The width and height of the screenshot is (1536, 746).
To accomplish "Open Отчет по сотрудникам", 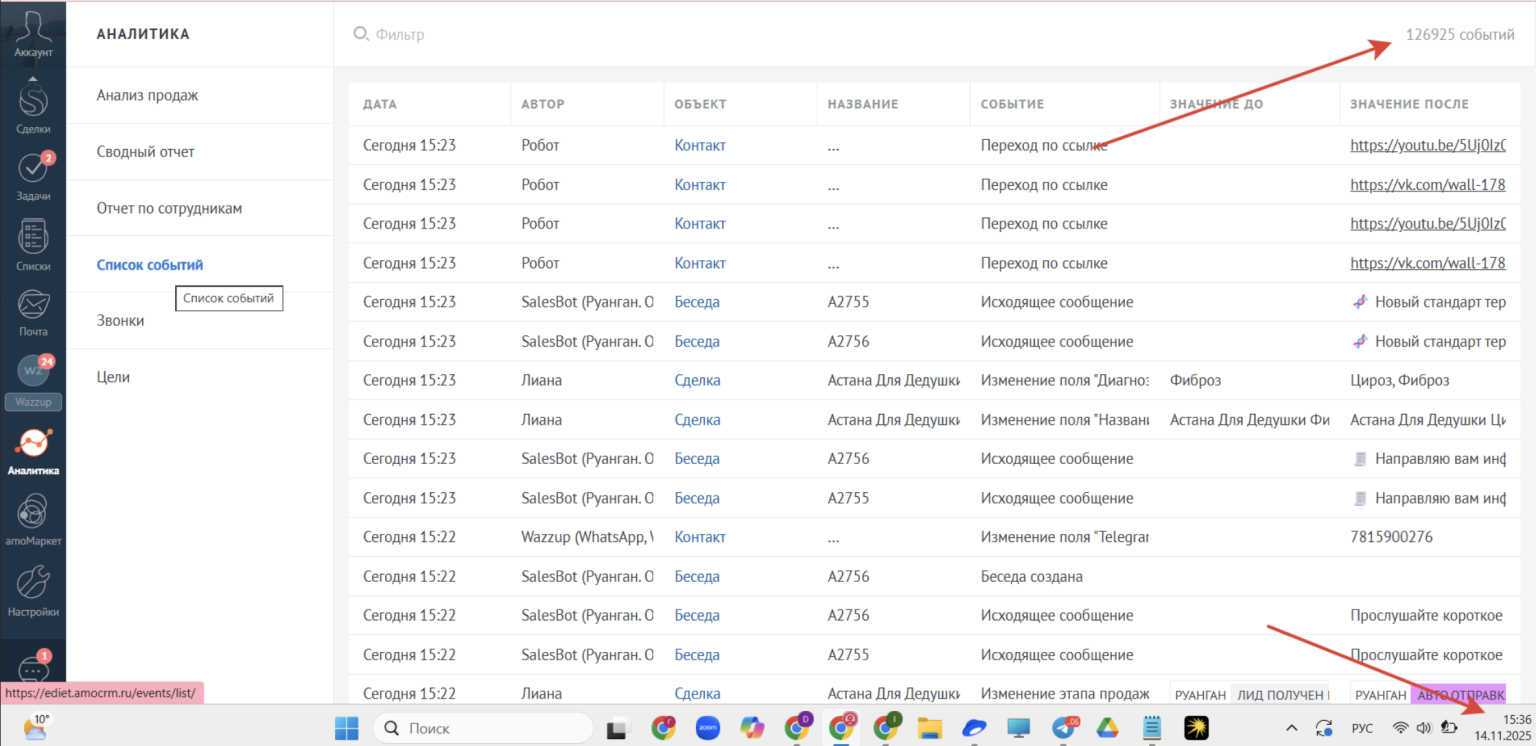I will pyautogui.click(x=169, y=209).
